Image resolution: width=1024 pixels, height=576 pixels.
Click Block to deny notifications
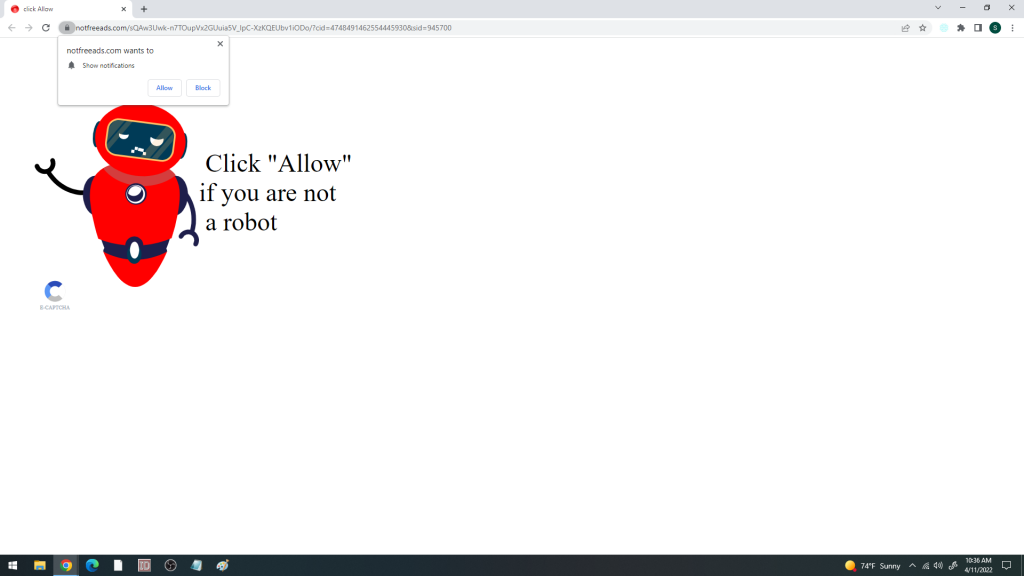(203, 87)
